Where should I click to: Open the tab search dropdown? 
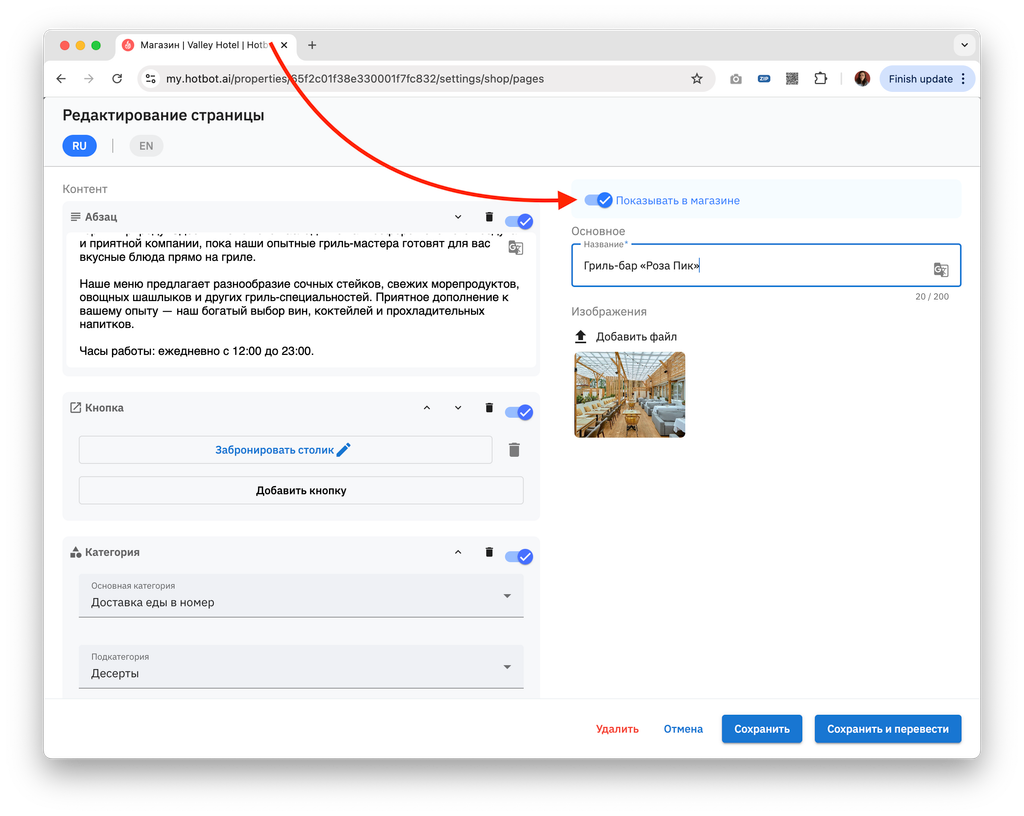965,45
